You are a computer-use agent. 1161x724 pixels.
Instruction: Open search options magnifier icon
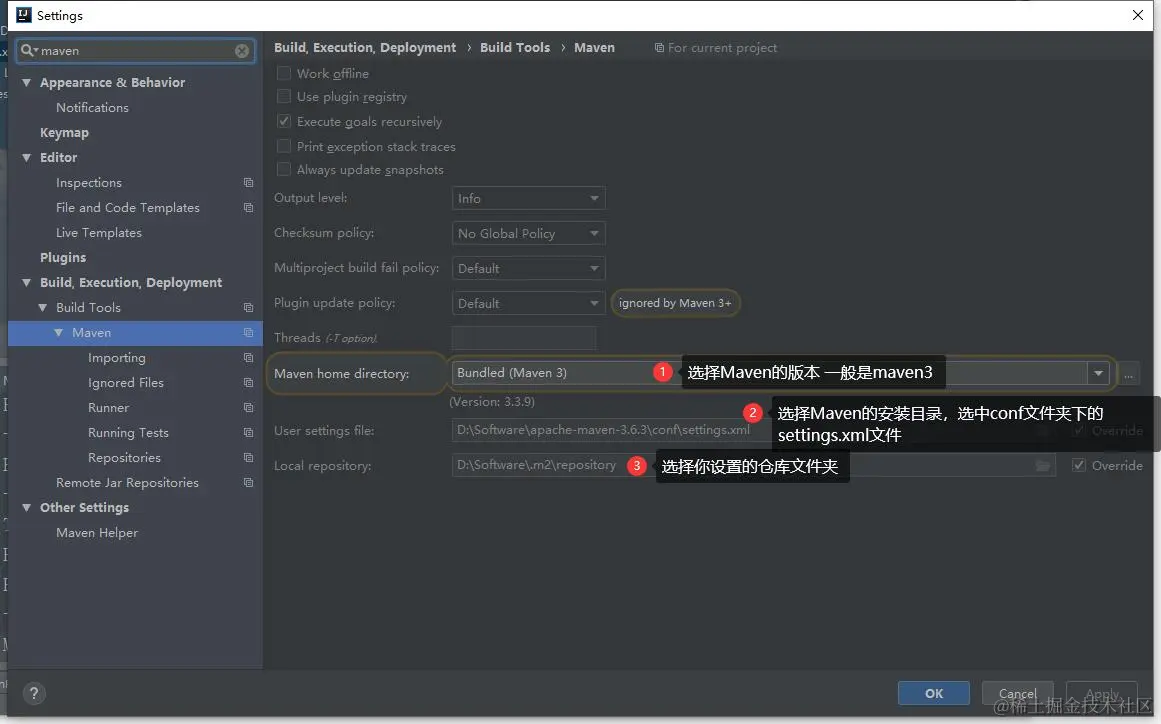(x=28, y=50)
